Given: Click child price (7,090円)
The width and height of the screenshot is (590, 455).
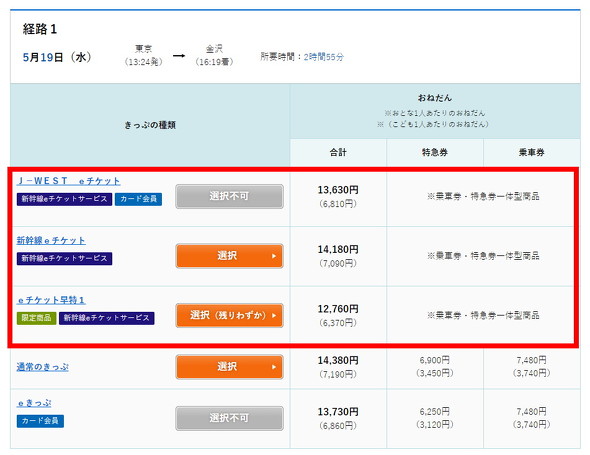Looking at the screenshot, I should point(338,263).
